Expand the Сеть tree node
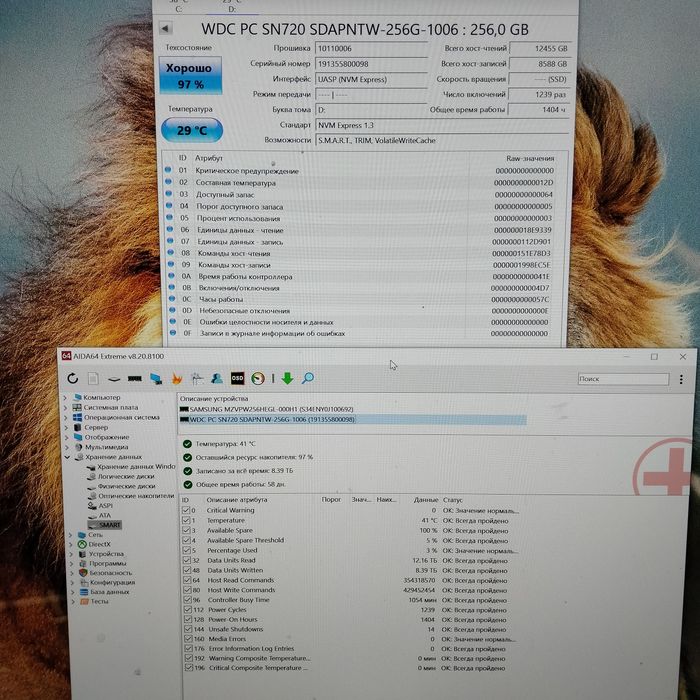The height and width of the screenshot is (700, 700). click(x=71, y=535)
